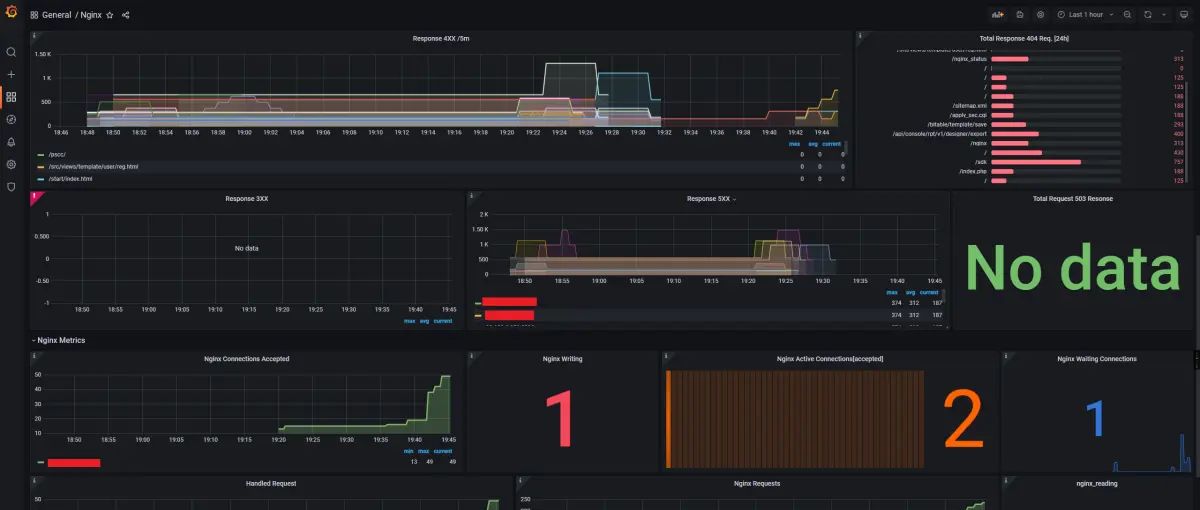Open the Handled Request panel title
Image resolution: width=1200 pixels, height=510 pixels.
point(271,483)
